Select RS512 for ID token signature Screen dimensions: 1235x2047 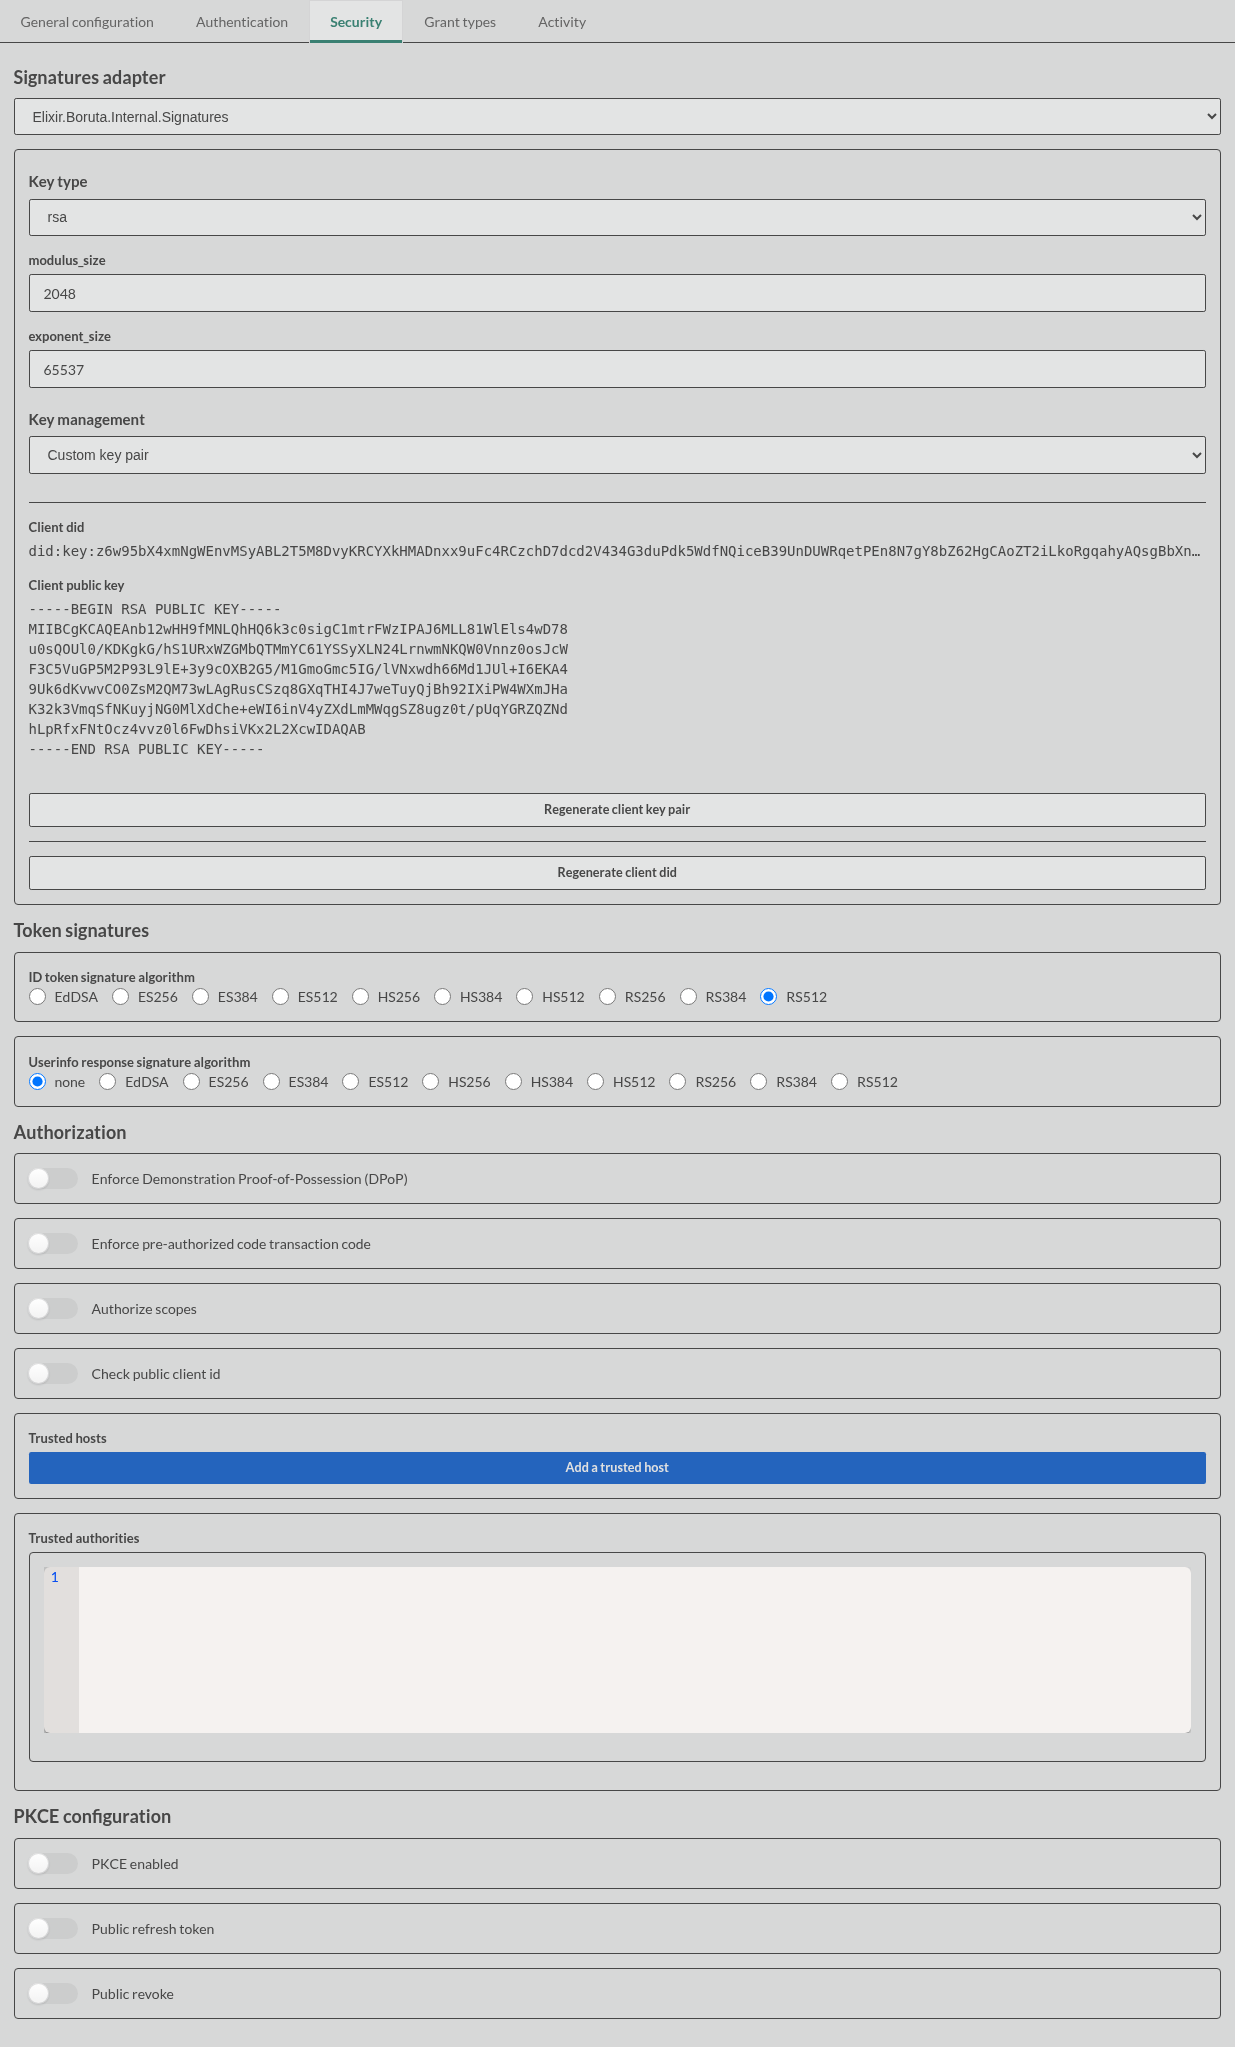pos(769,997)
